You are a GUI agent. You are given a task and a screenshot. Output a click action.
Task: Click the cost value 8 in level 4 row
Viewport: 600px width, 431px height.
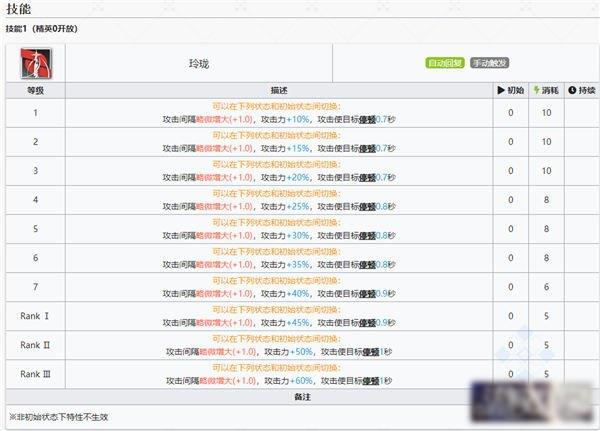[x=546, y=200]
